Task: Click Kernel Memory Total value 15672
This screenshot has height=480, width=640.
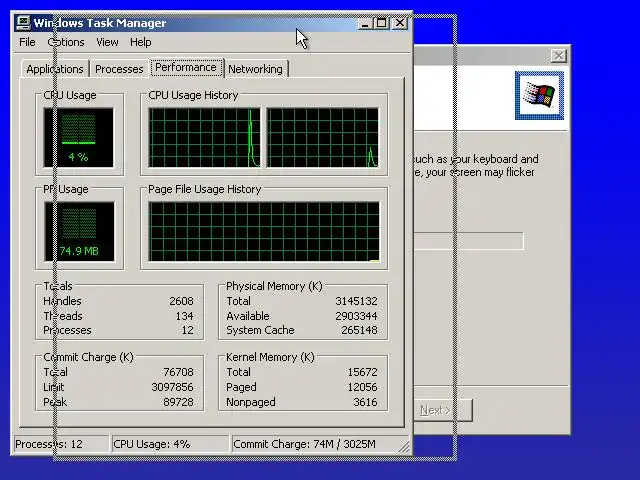Action: tap(362, 372)
